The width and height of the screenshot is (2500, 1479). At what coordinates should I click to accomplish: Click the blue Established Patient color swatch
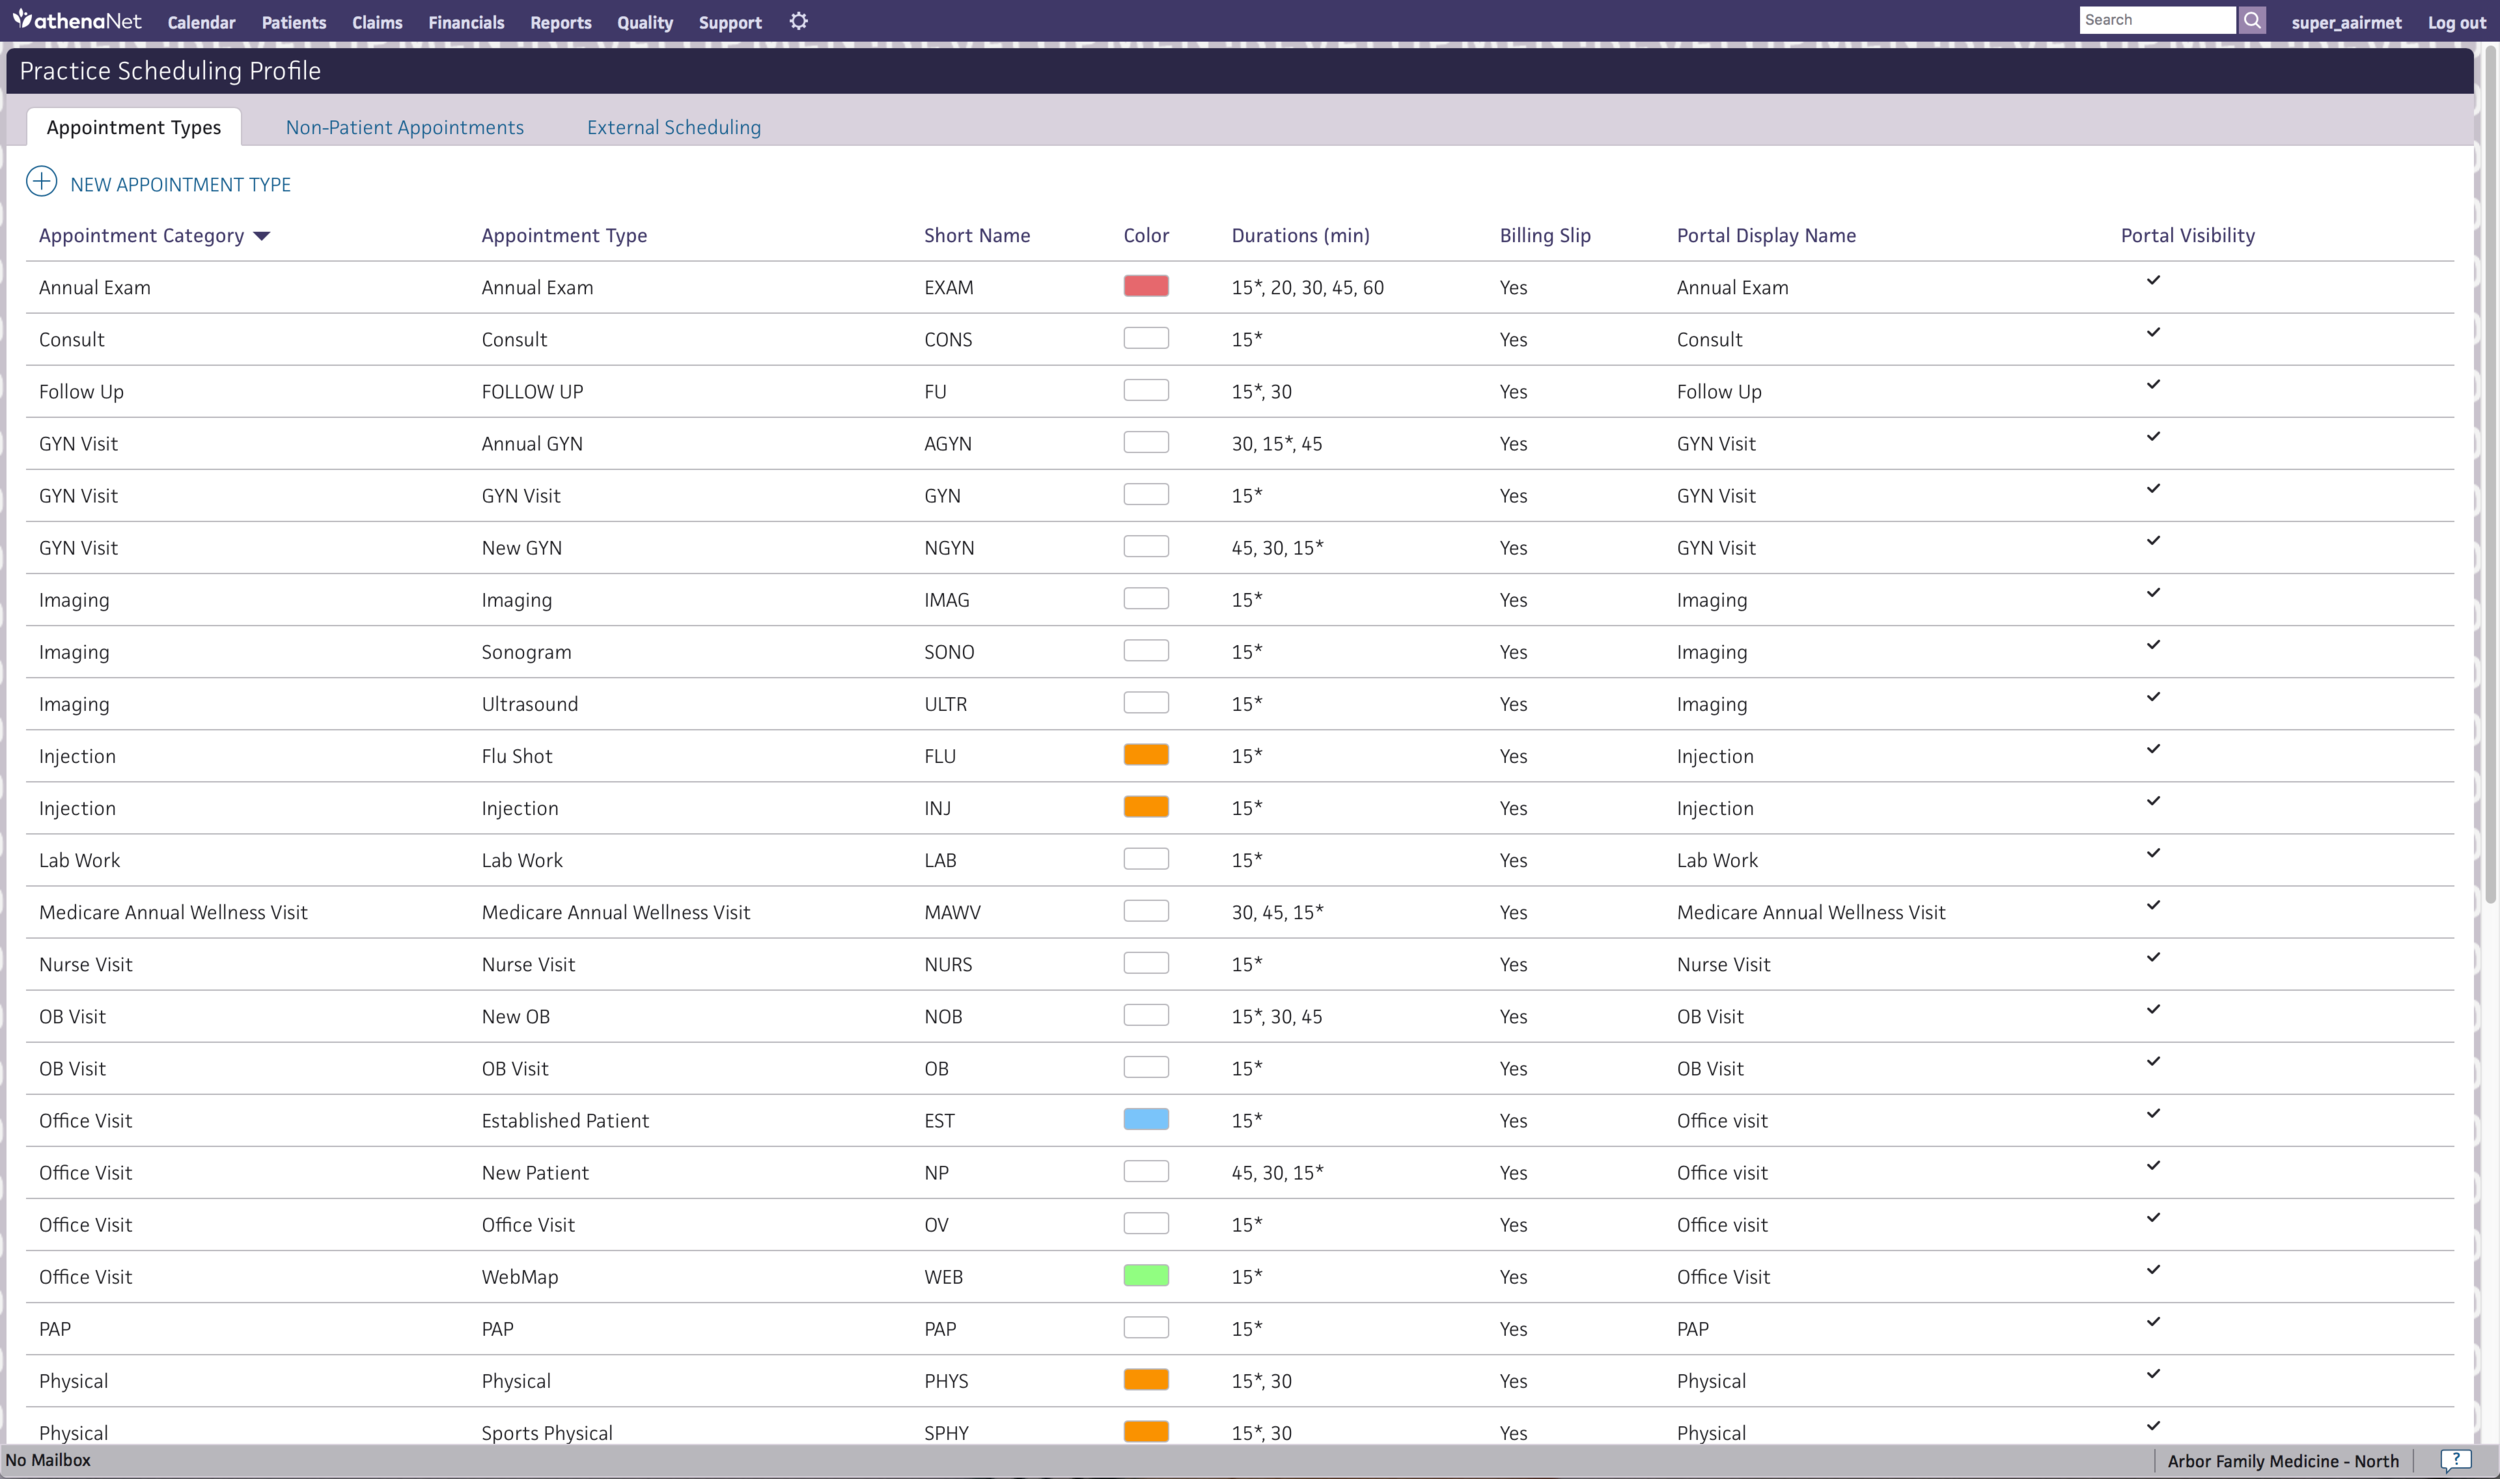pos(1145,1119)
